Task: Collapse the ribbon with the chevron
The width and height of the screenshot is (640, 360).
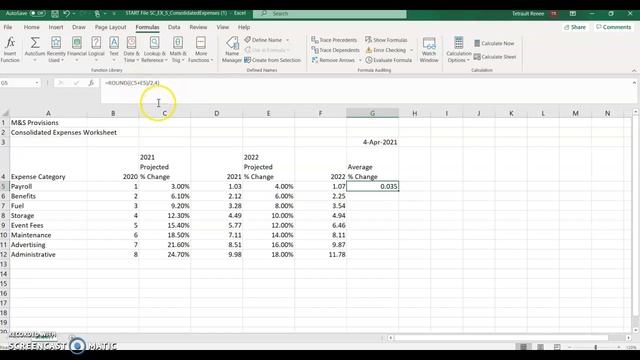Action: [x=634, y=71]
